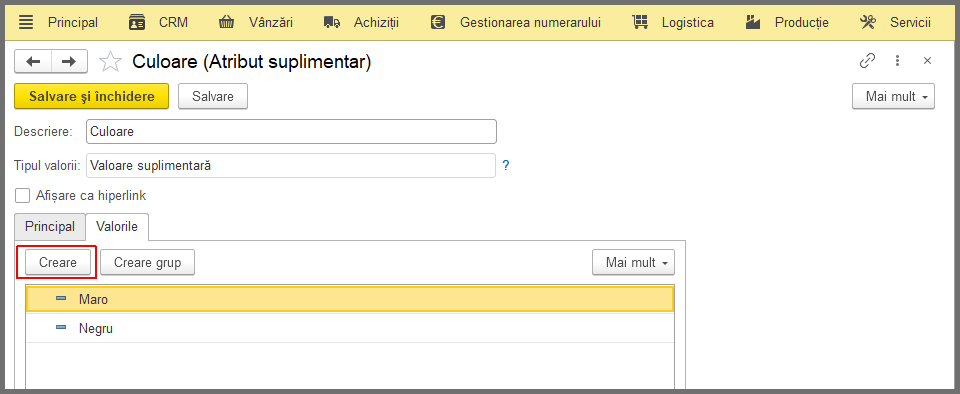Click the Producție factory icon
960x394 pixels.
tap(753, 23)
